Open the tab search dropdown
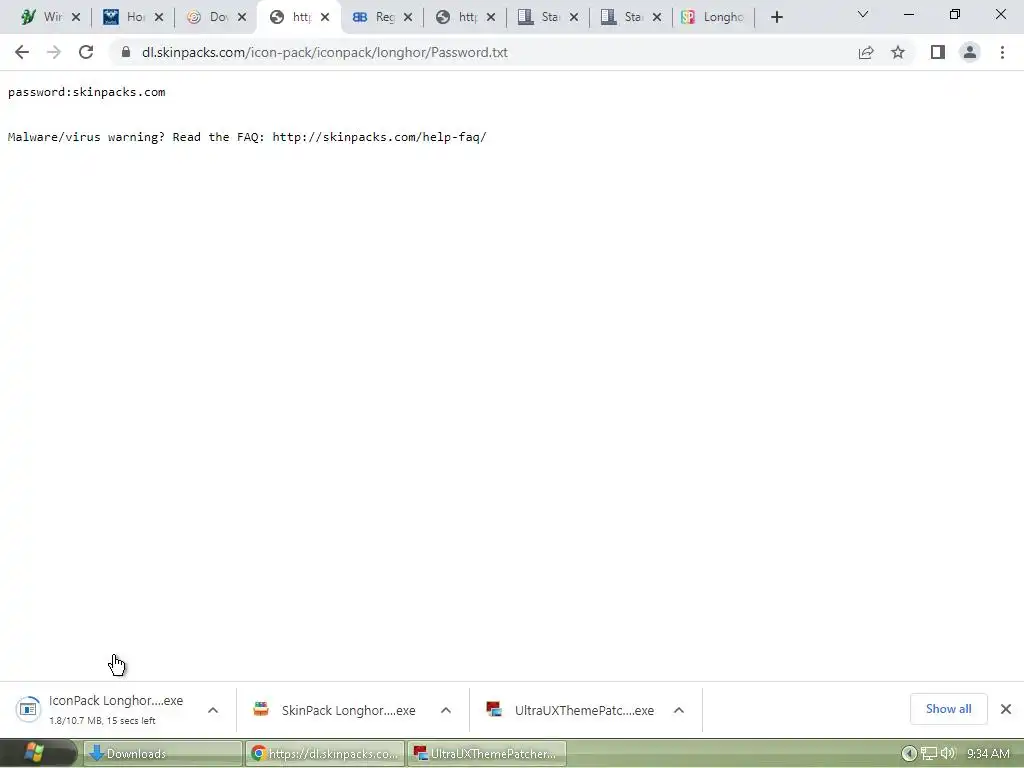The width and height of the screenshot is (1024, 768). (x=863, y=14)
